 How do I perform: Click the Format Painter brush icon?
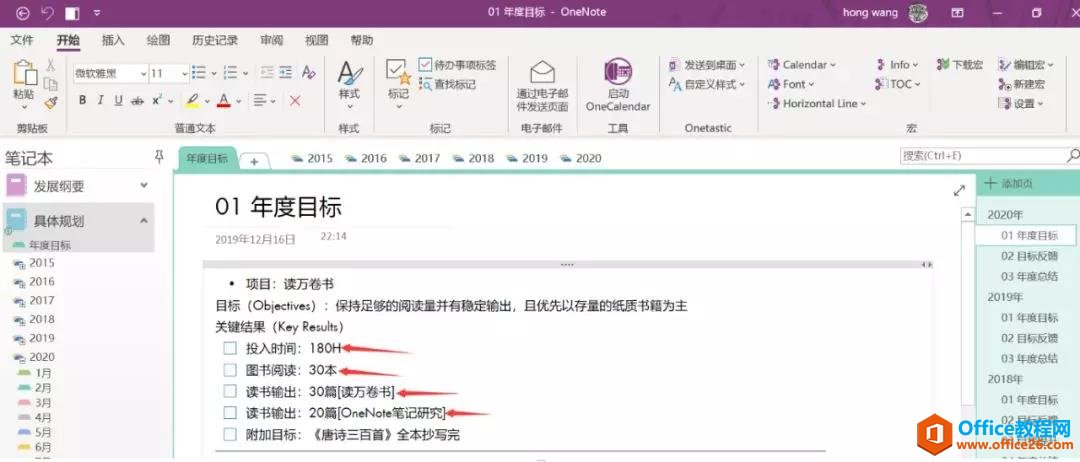pyautogui.click(x=51, y=101)
